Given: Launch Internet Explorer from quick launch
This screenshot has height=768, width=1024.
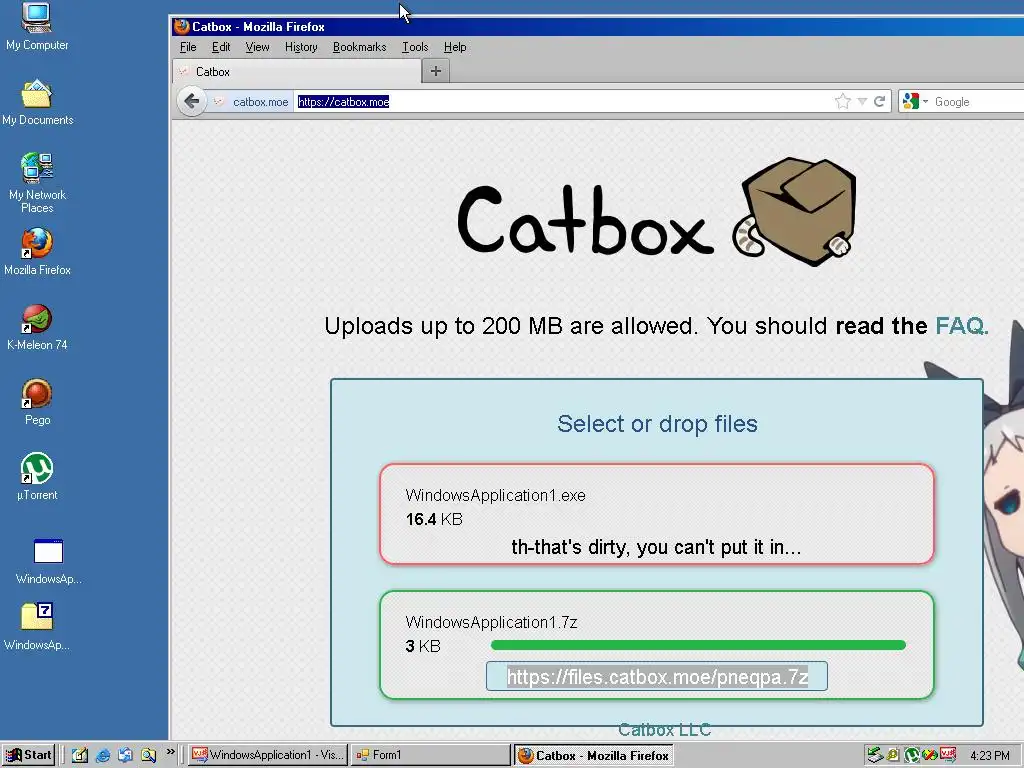Looking at the screenshot, I should pos(103,755).
